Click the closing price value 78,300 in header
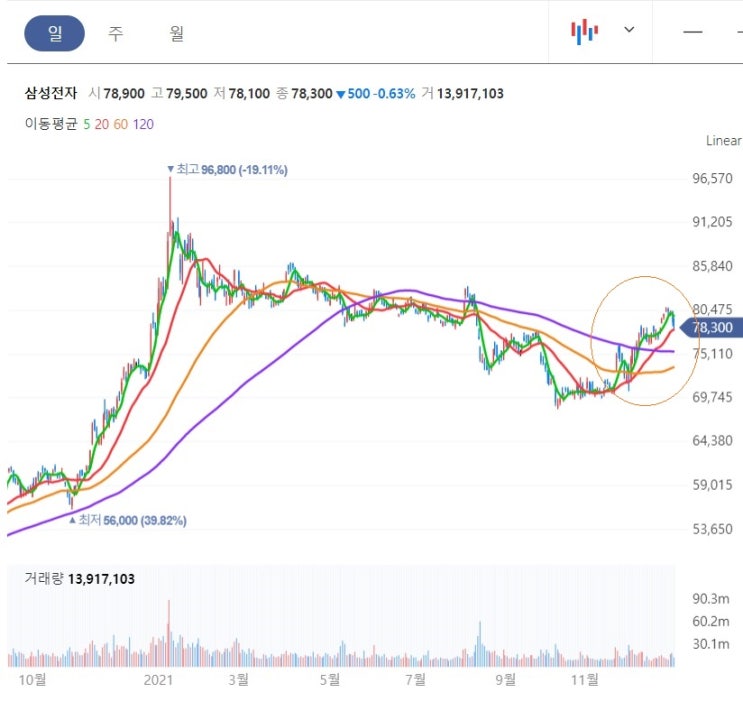Viewport: 743px width, 702px height. click(312, 93)
